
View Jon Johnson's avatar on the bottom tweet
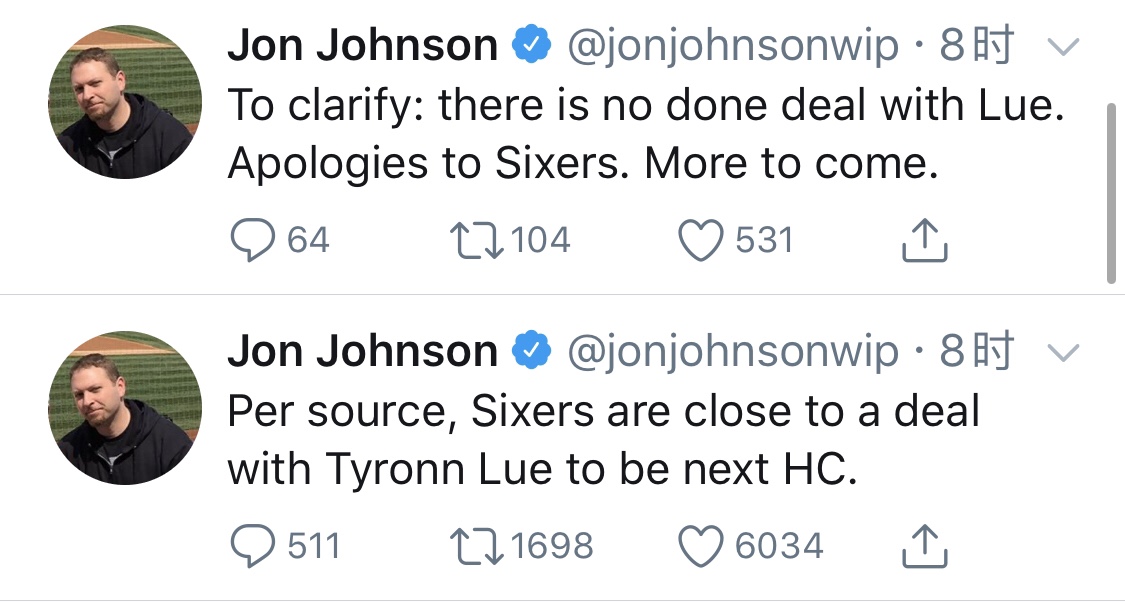click(x=124, y=407)
